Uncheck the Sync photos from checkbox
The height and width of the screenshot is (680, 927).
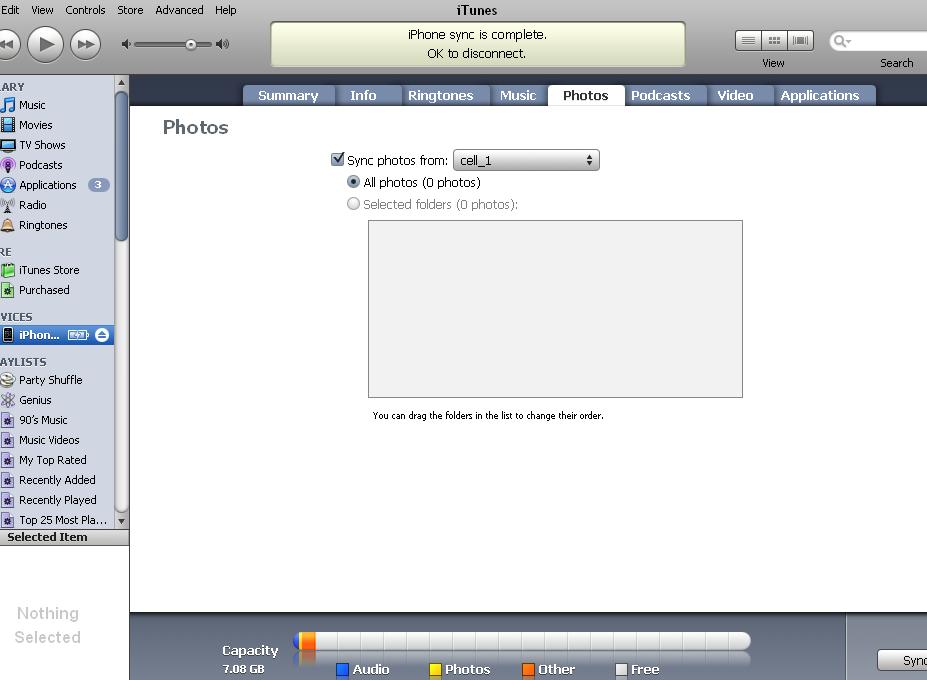[338, 159]
